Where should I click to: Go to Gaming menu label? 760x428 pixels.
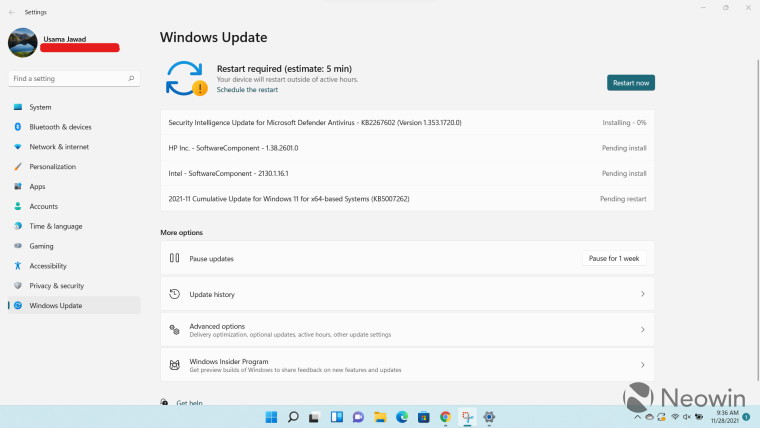click(41, 246)
